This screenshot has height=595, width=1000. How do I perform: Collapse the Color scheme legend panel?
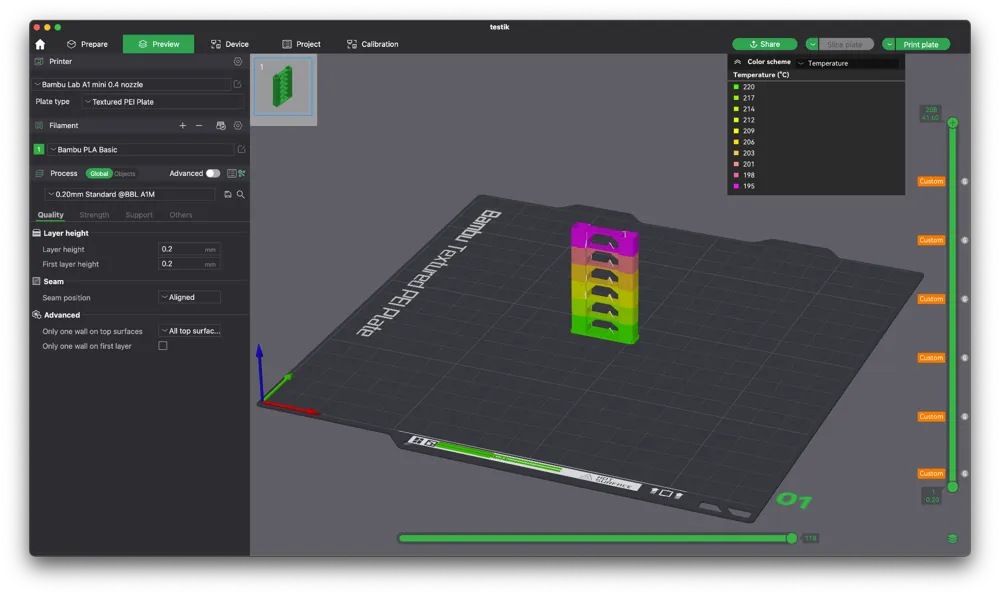737,62
